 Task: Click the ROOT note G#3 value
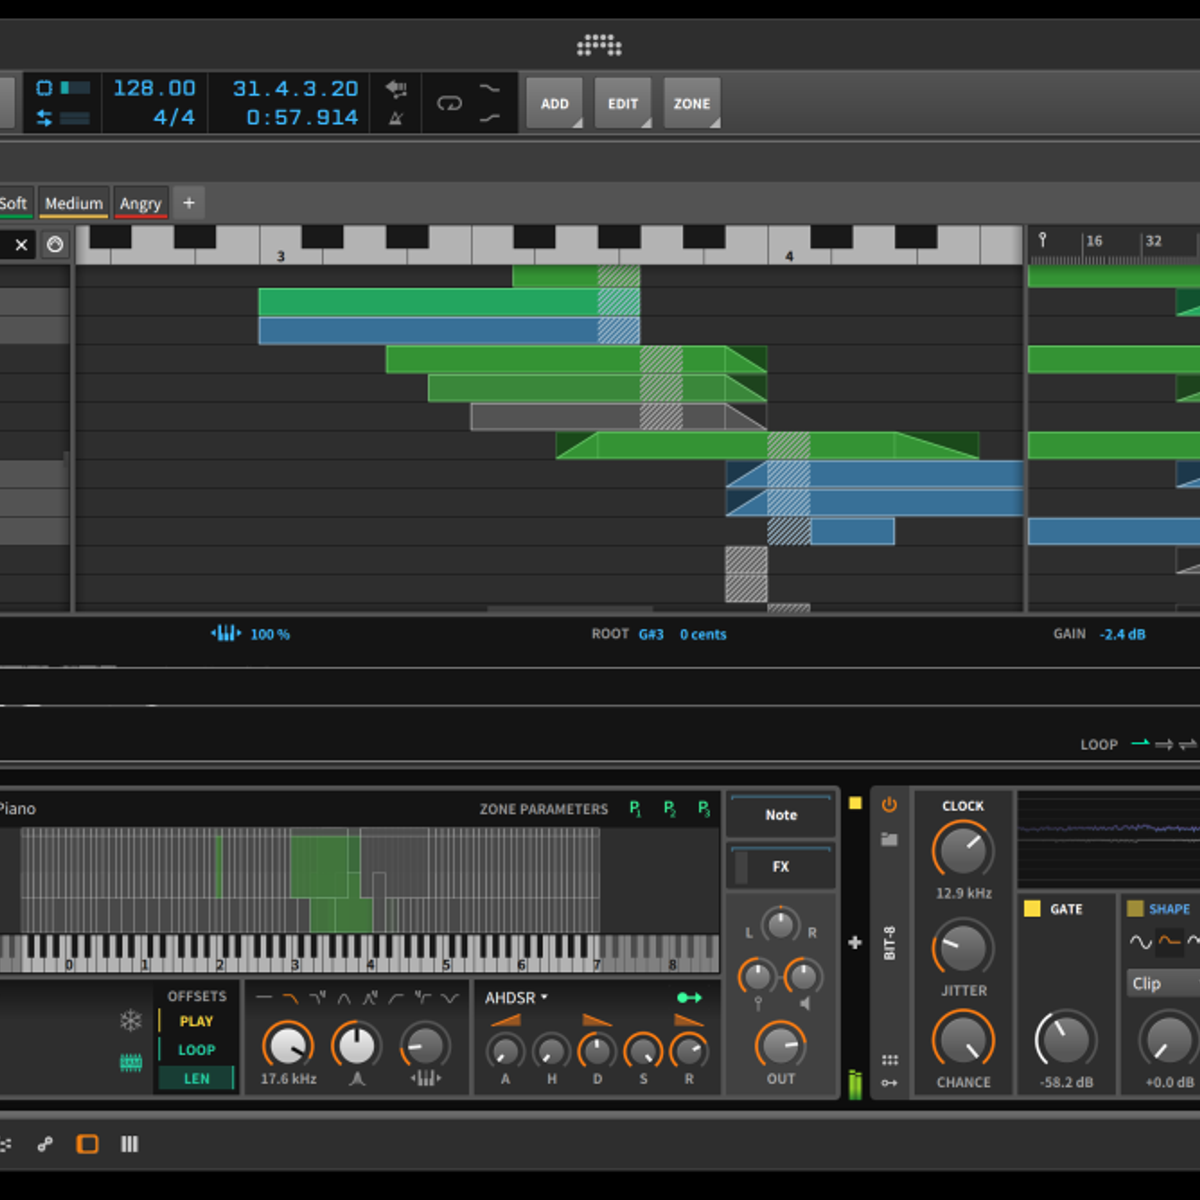(651, 634)
